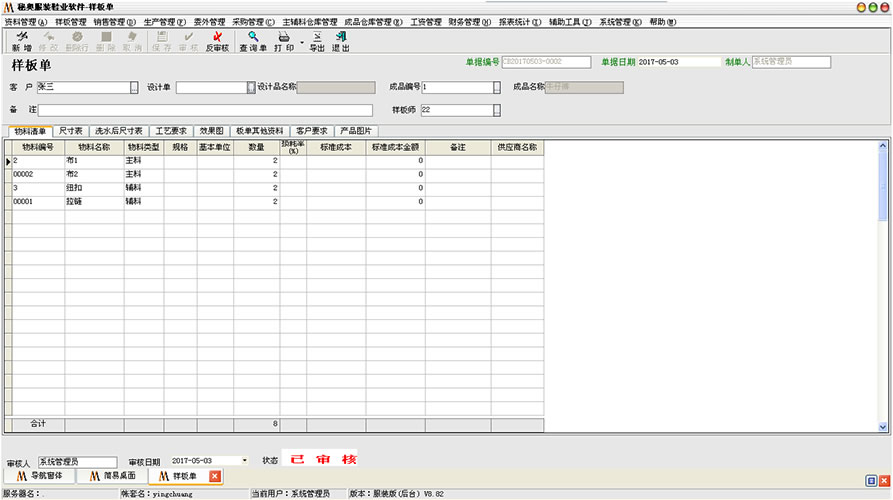Viewport: 893px width, 500px height.
Task: Switch to the 导航窗体 window tab
Action: [x=40, y=476]
